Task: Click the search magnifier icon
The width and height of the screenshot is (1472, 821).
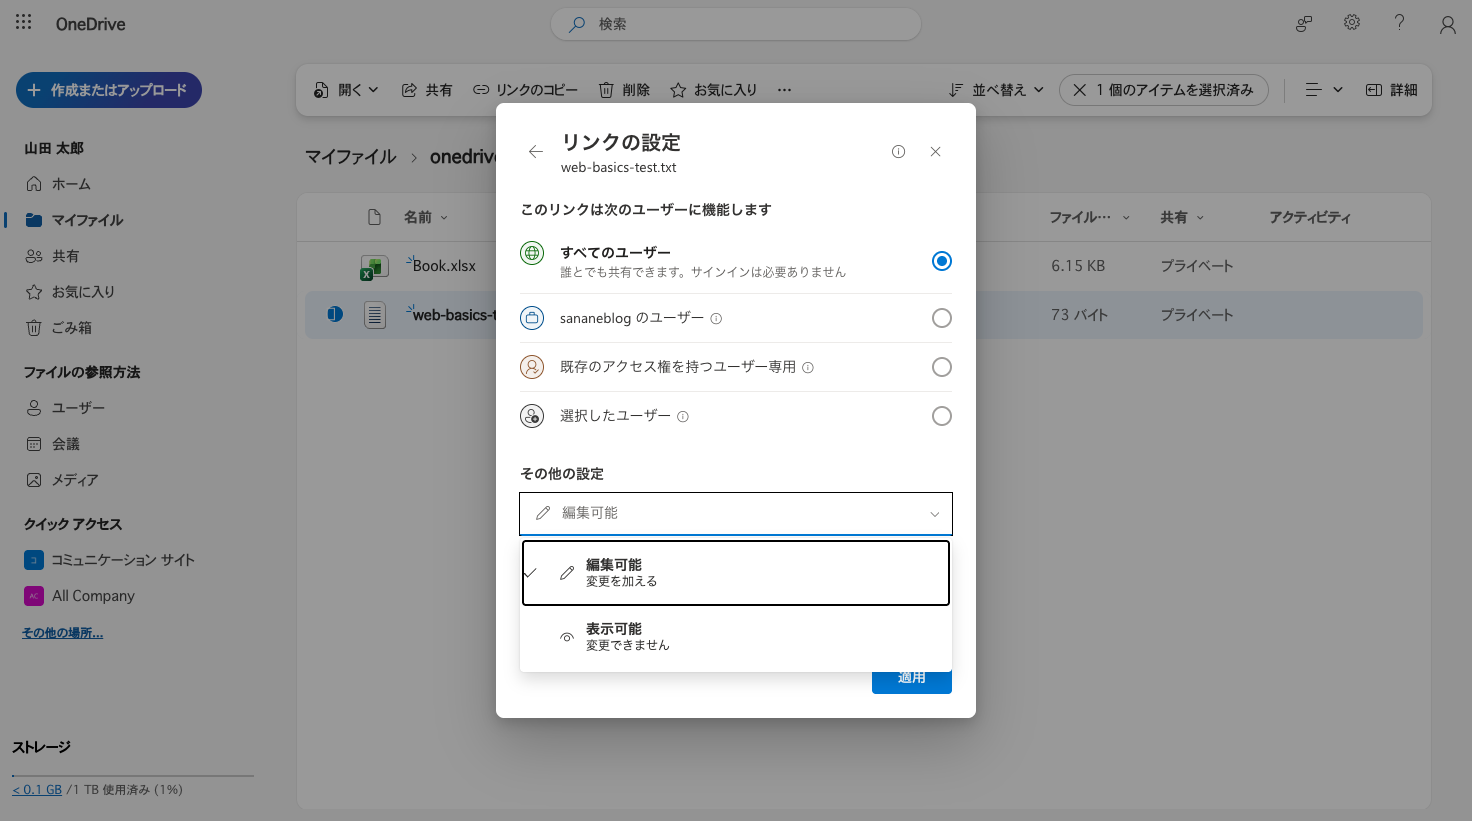Action: point(577,24)
